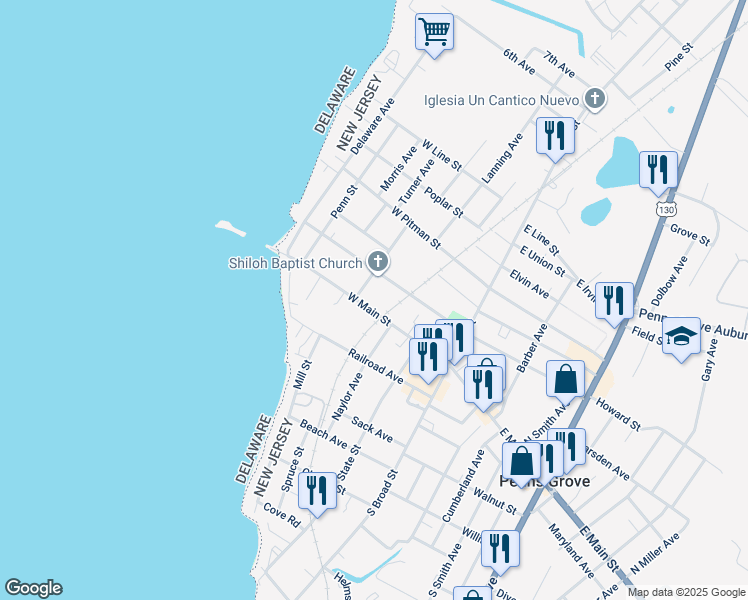Click the restaurant marker beside Lanning Ave
This screenshot has width=748, height=600.
click(x=555, y=135)
